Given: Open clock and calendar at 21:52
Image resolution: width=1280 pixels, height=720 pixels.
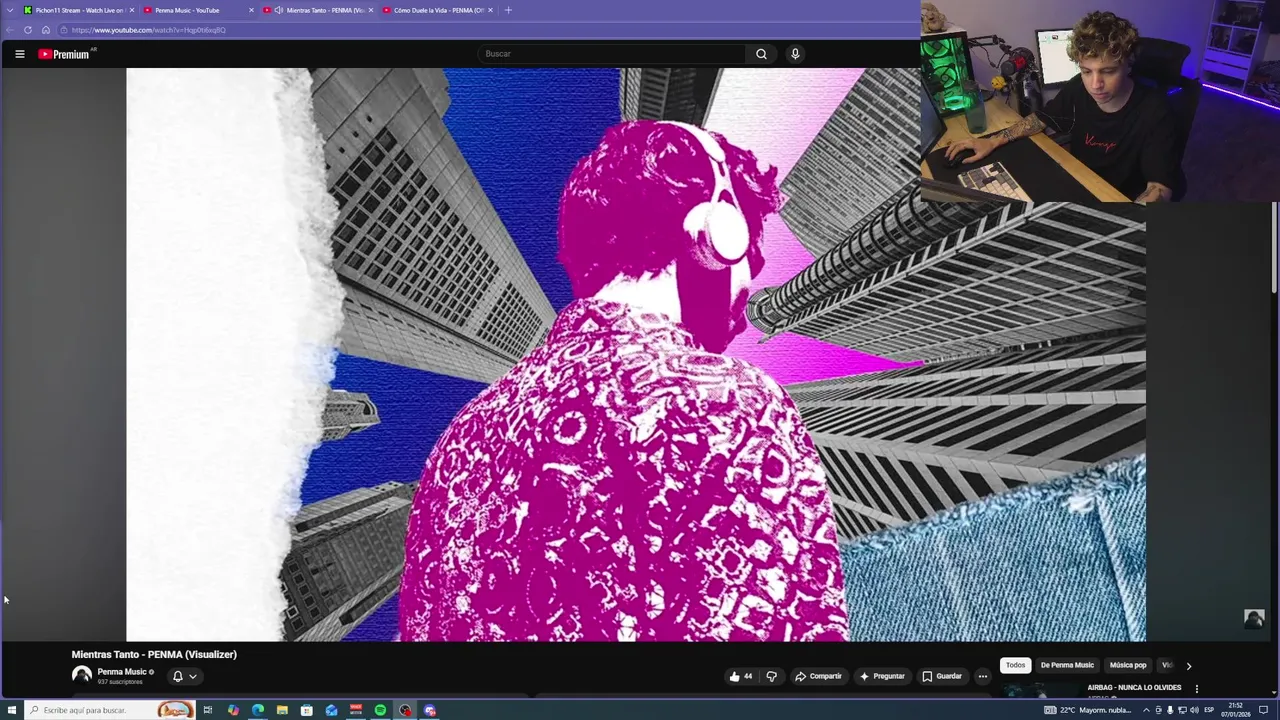Looking at the screenshot, I should pos(1235,710).
